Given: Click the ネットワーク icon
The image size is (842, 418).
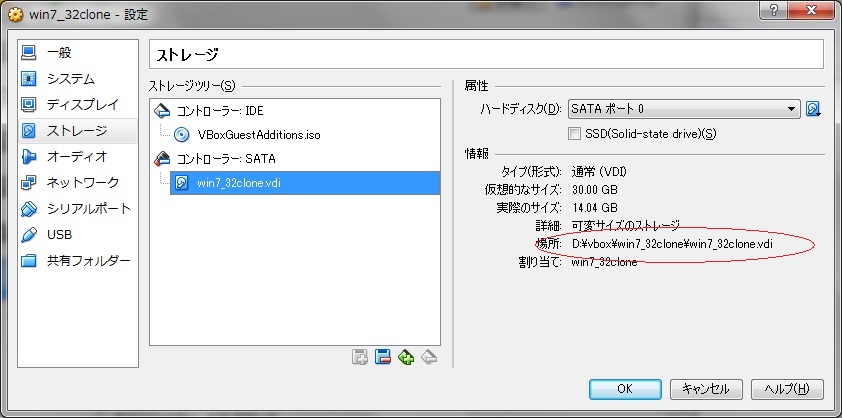Looking at the screenshot, I should 28,182.
